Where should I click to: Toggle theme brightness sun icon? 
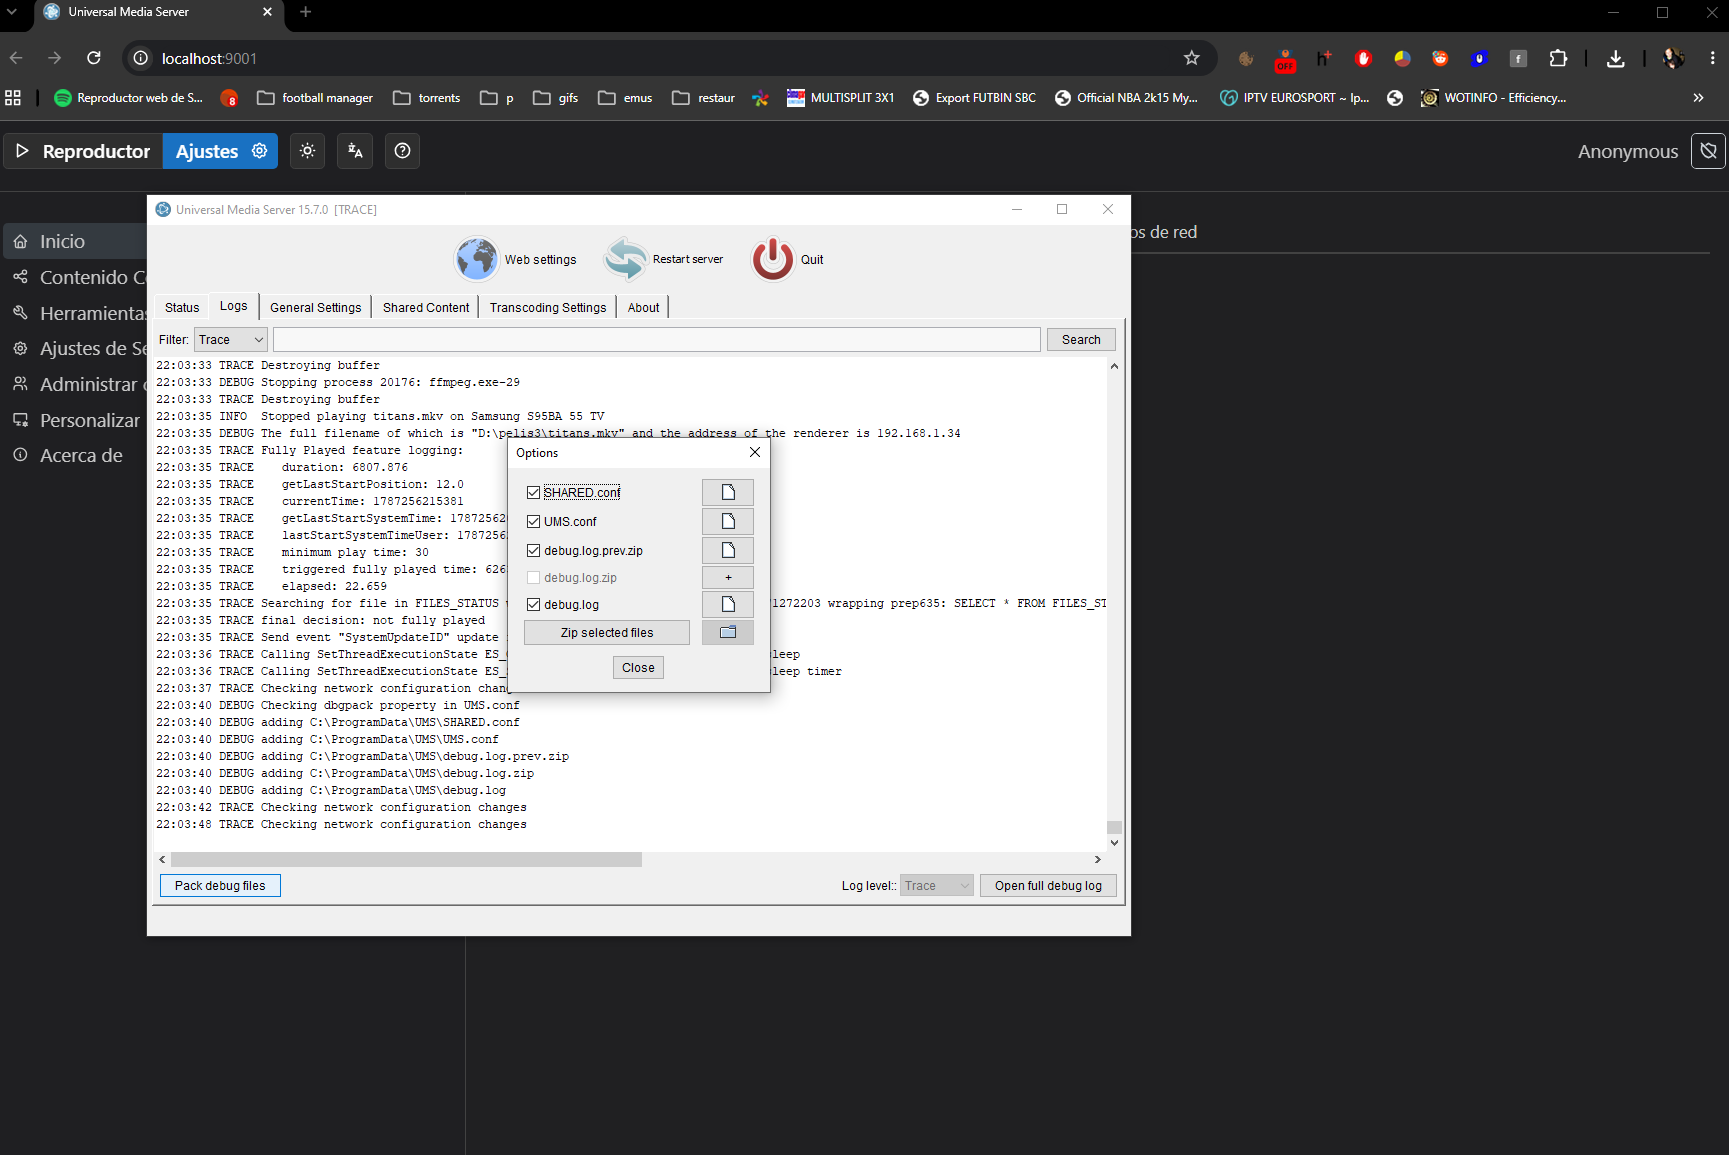[308, 151]
